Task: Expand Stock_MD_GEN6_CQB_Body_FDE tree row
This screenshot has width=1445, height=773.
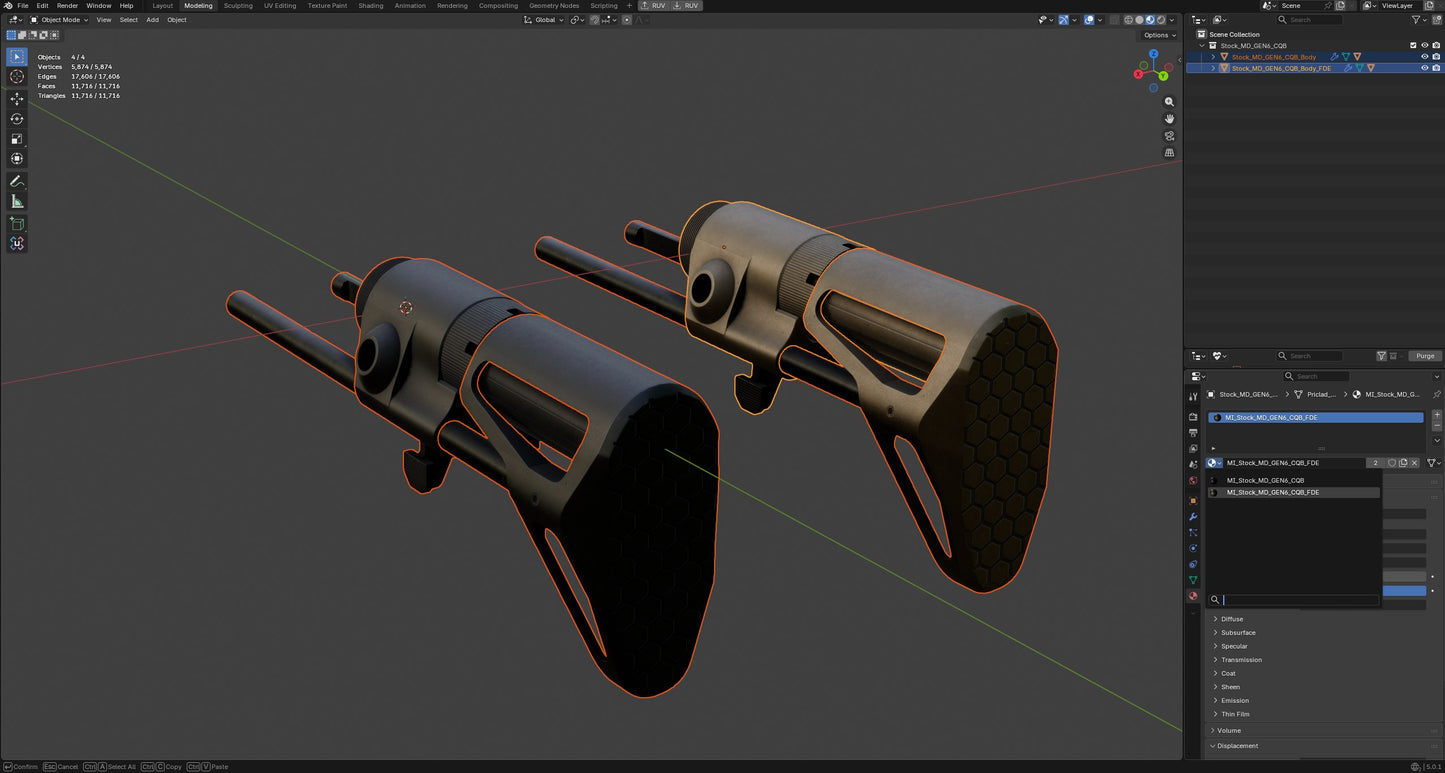Action: [1214, 68]
